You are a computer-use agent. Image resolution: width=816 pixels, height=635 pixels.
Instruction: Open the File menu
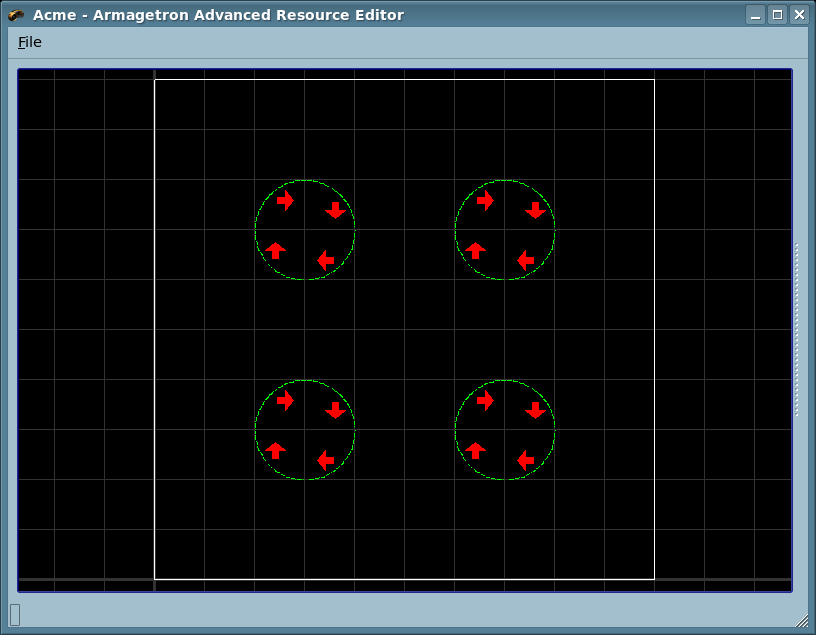[x=30, y=42]
